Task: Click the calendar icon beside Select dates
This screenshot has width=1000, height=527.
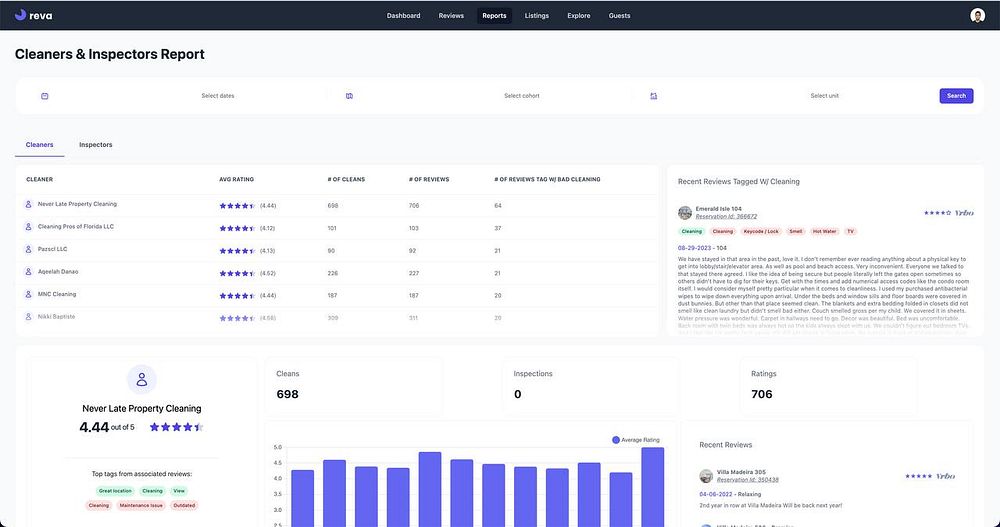Action: (45, 96)
